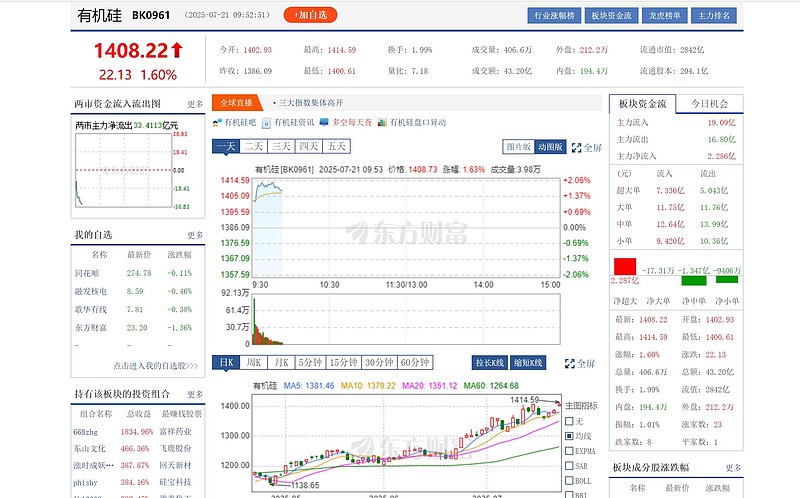Image resolution: width=800 pixels, height=498 pixels.
Task: Select the 三天 intraday tab
Action: coord(281,146)
